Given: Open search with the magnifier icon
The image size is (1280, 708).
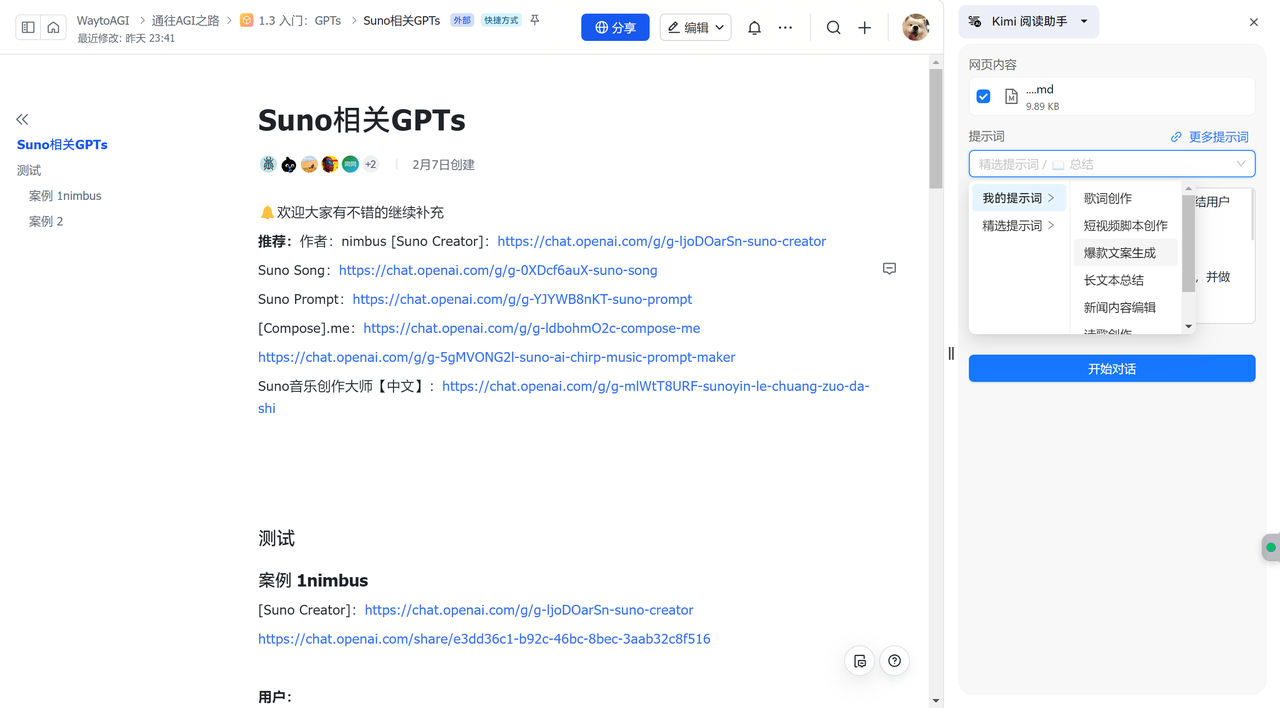Looking at the screenshot, I should pos(834,28).
